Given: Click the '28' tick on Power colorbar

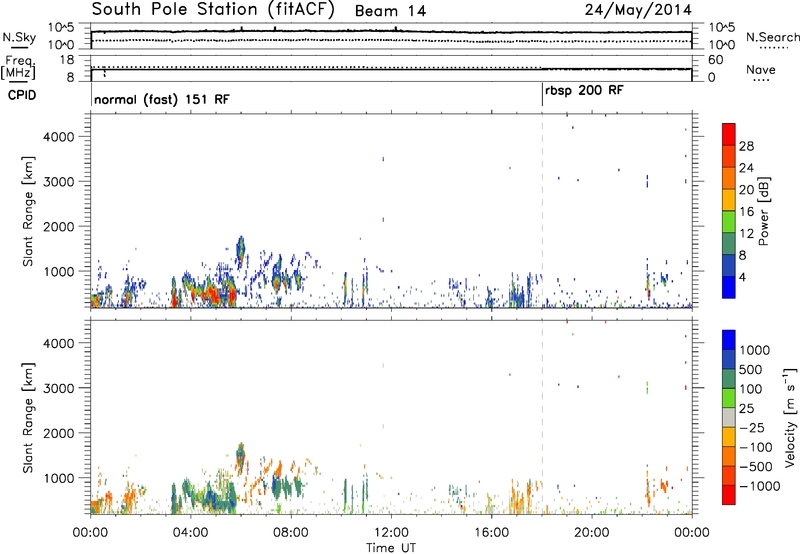Looking at the screenshot, I should pyautogui.click(x=746, y=146).
